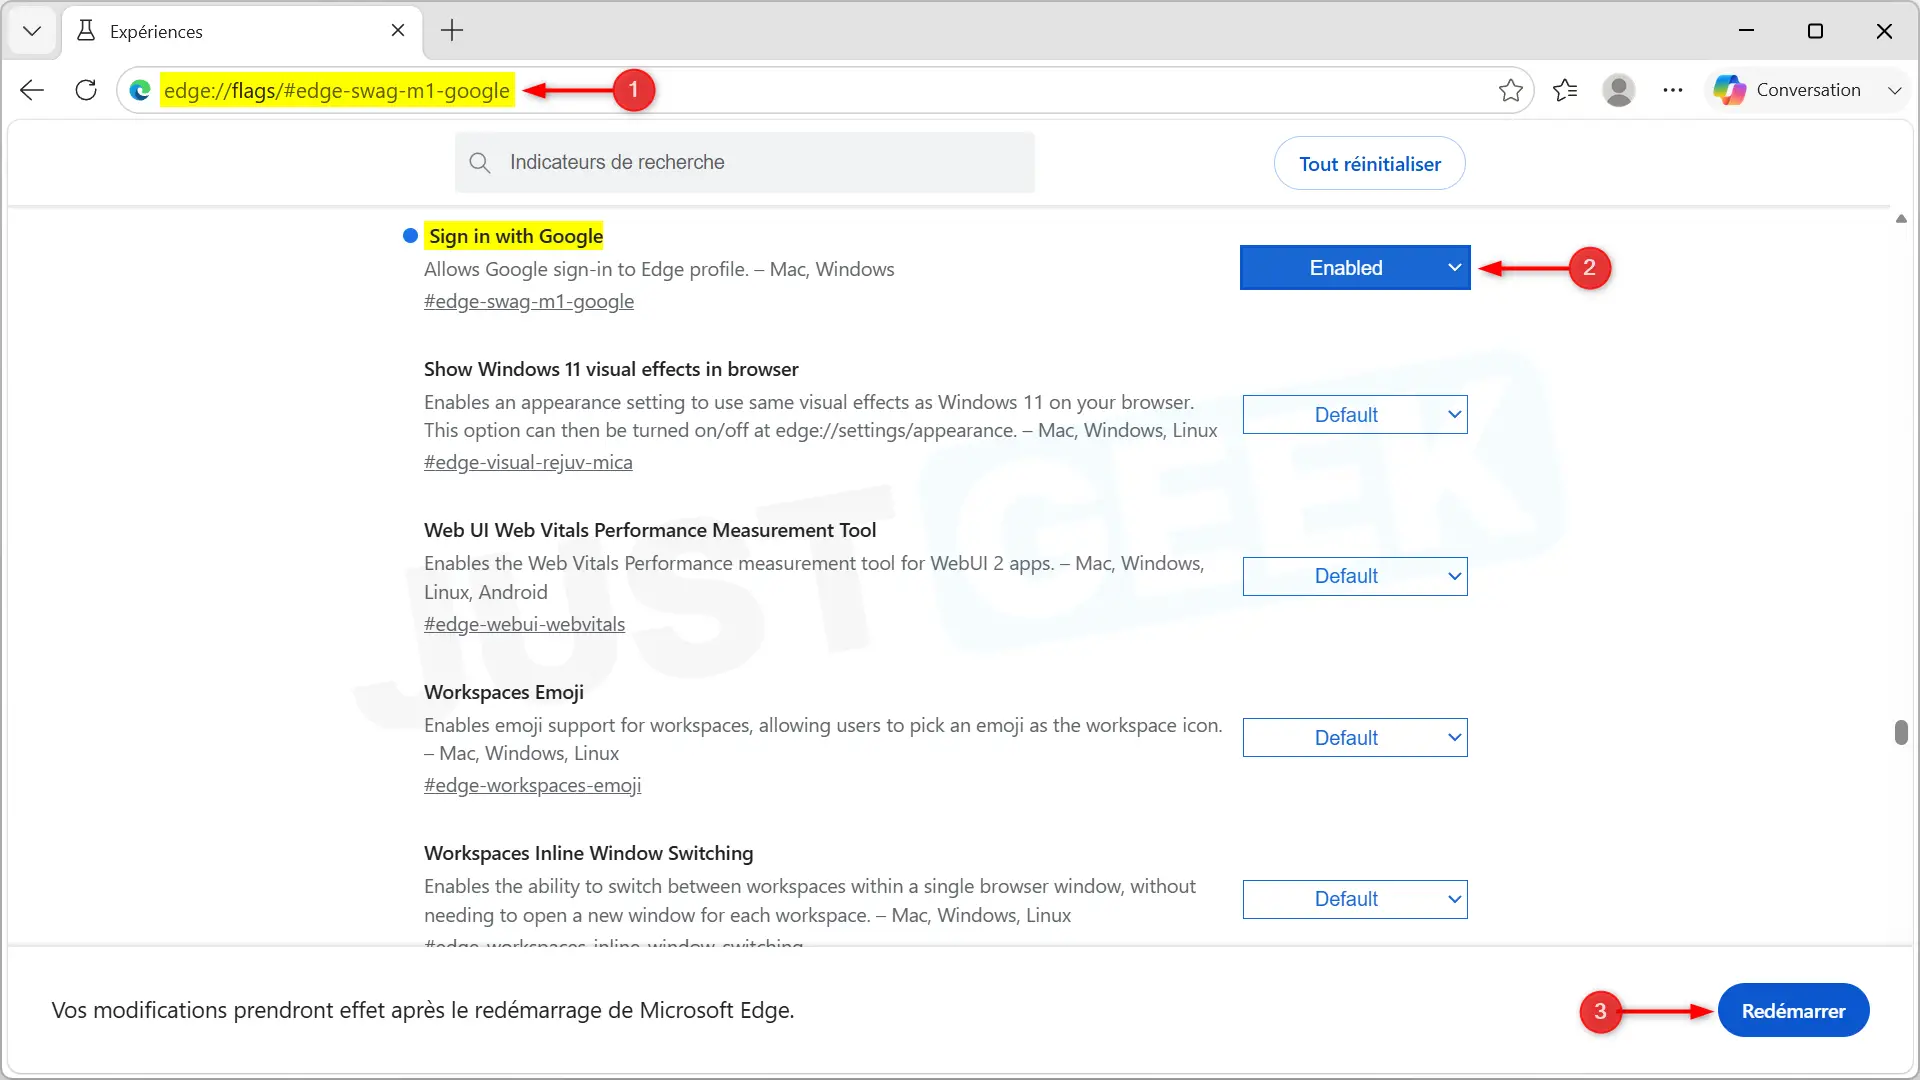
Task: Click the blue modified-flag dot indicator
Action: pyautogui.click(x=410, y=236)
